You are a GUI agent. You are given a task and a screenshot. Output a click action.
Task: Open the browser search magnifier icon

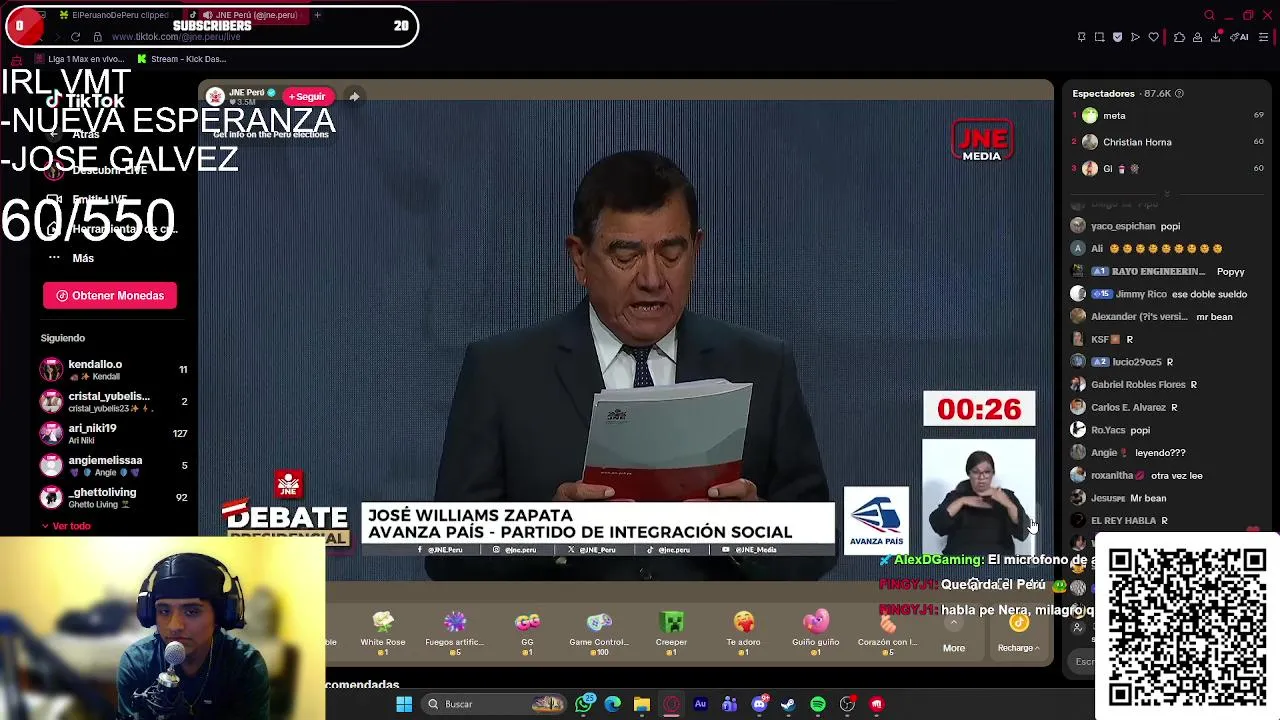click(1209, 15)
